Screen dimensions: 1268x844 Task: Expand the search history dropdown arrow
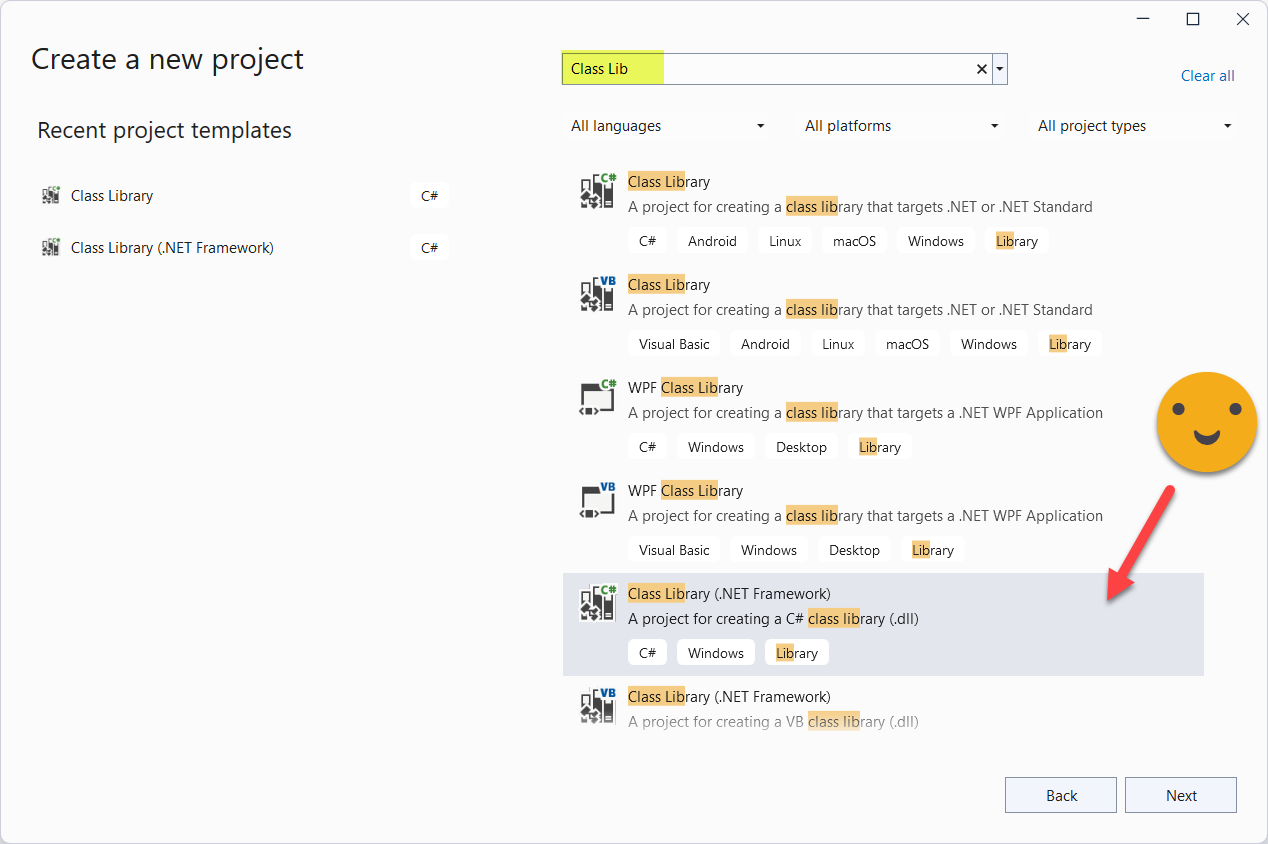(1000, 69)
